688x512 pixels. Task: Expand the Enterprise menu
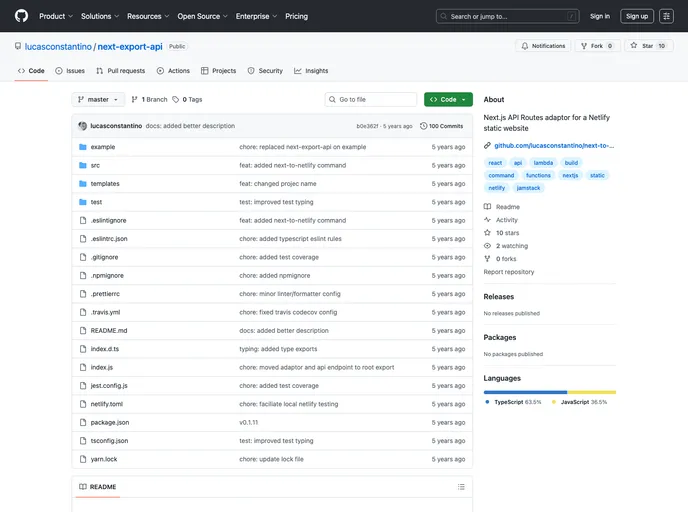[x=256, y=16]
